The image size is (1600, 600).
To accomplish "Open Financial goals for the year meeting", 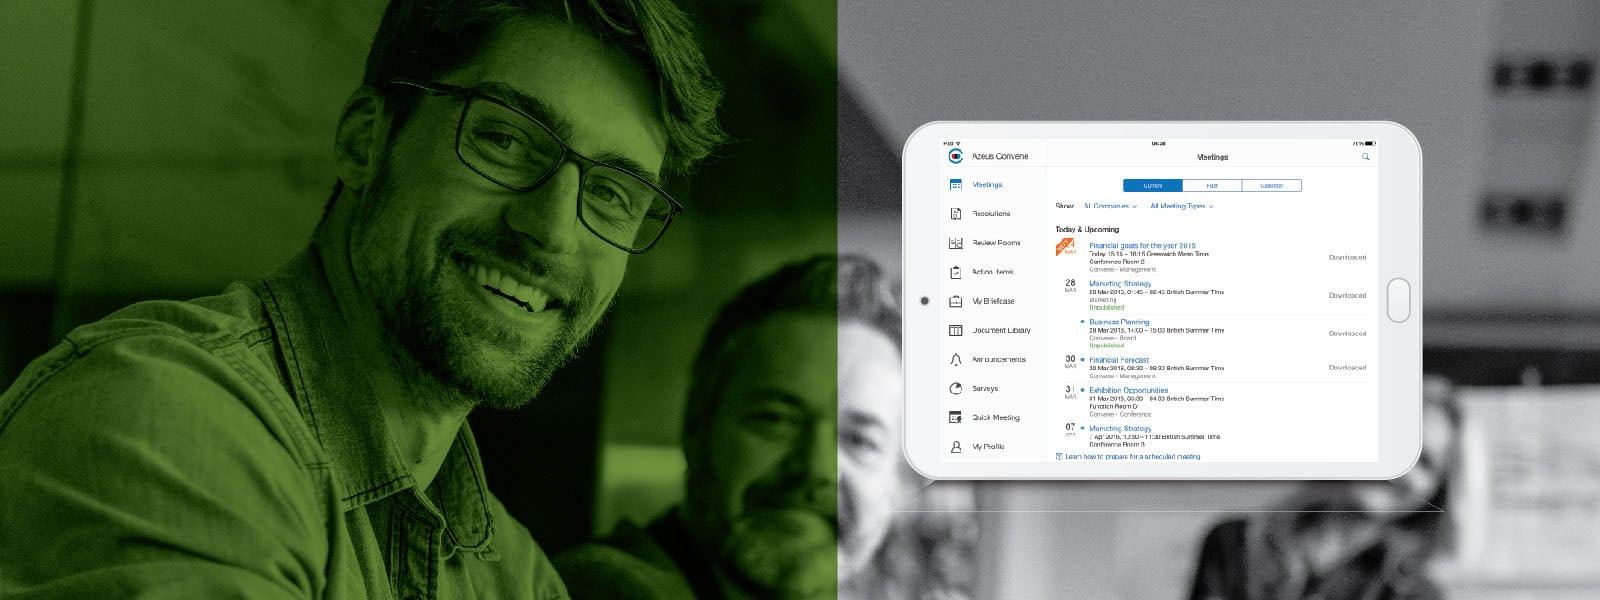I will [1142, 245].
